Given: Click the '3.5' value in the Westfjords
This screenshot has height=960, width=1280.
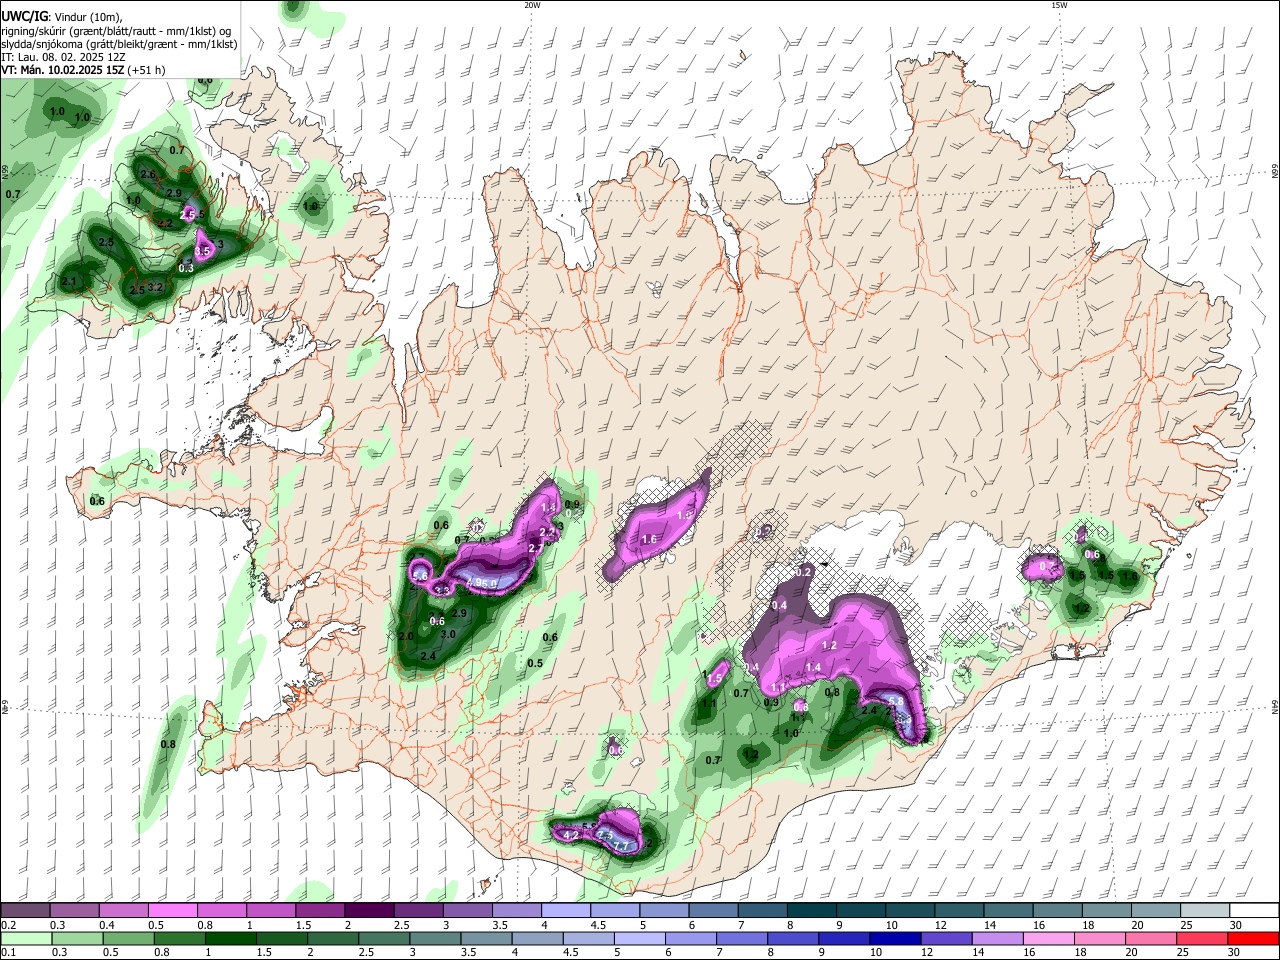Looking at the screenshot, I should pos(203,251).
